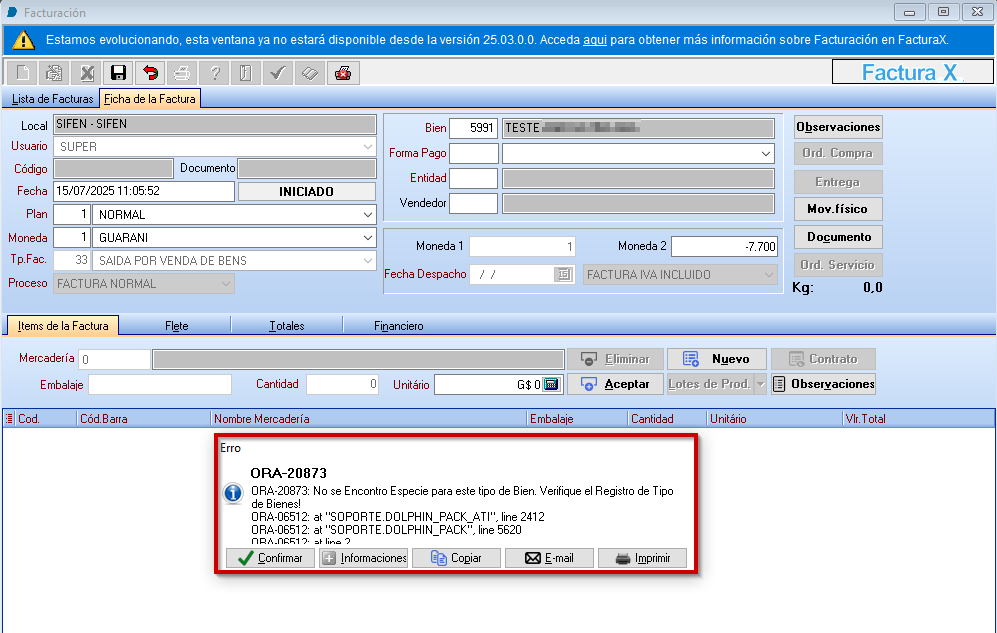Click the grid column selector icon before Cod.
This screenshot has width=997, height=633.
[9, 418]
